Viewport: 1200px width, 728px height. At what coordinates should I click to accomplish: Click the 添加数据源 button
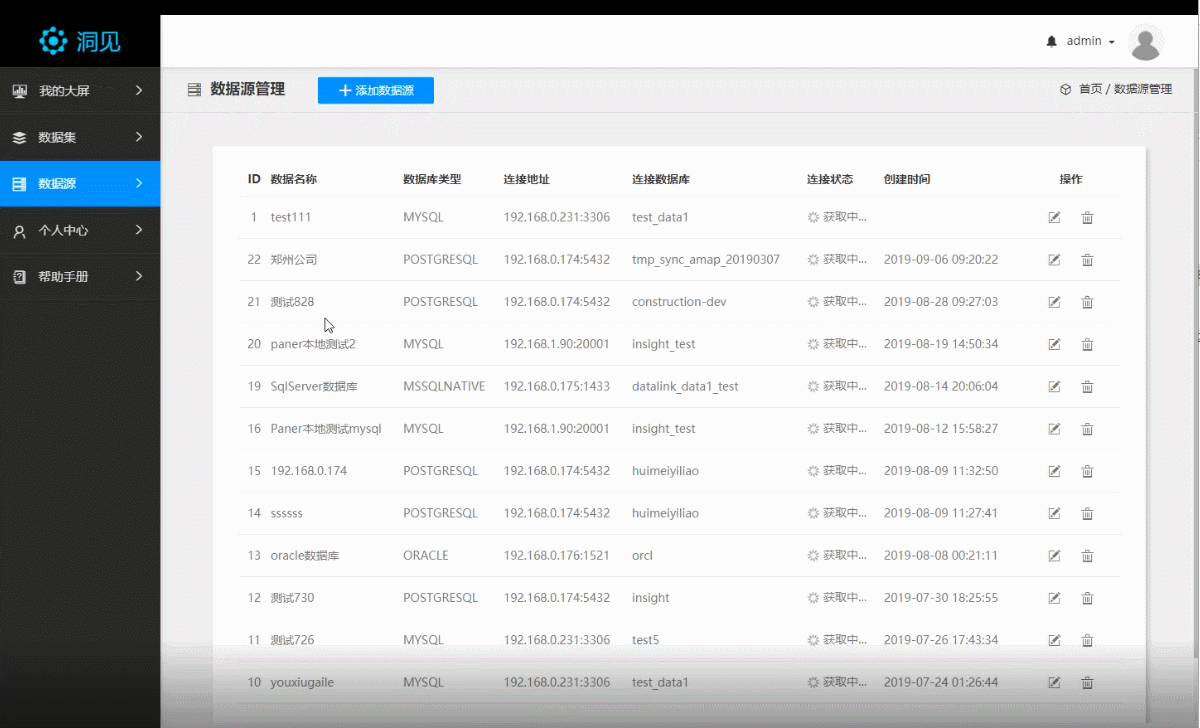click(x=376, y=90)
